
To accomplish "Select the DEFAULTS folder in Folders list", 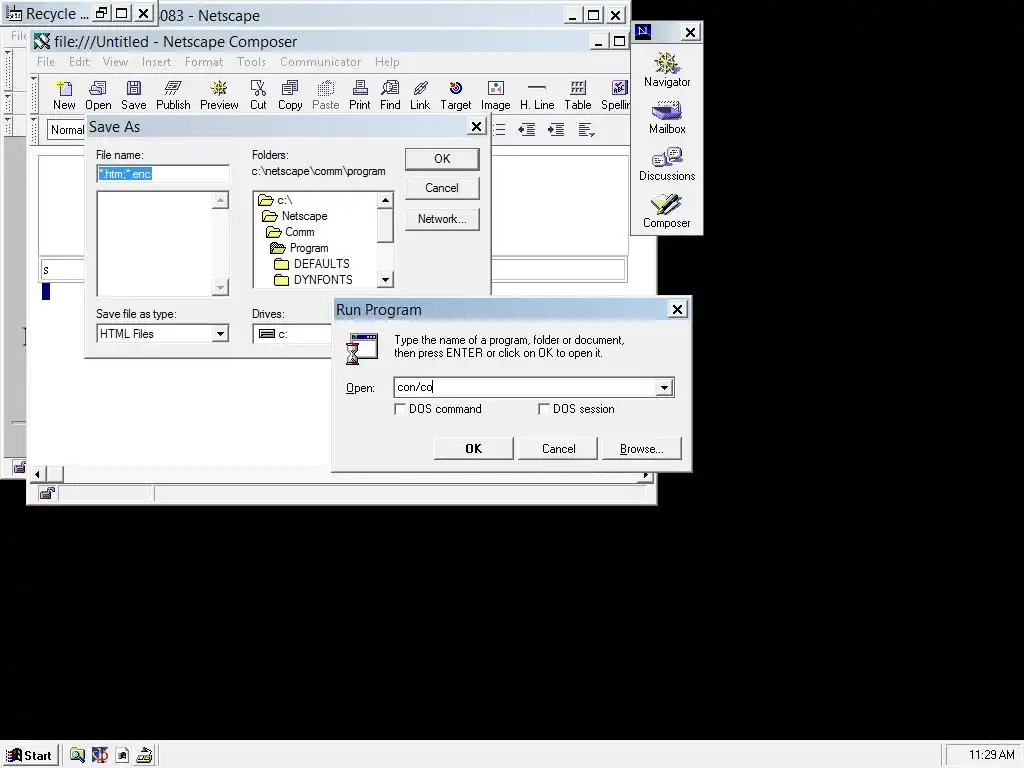I will [x=312, y=264].
